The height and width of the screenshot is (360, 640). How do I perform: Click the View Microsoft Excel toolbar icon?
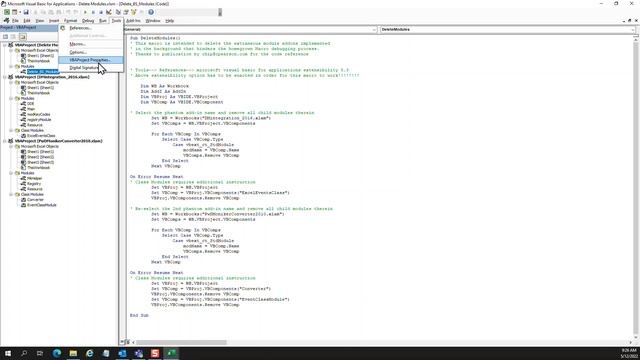pos(7,12)
